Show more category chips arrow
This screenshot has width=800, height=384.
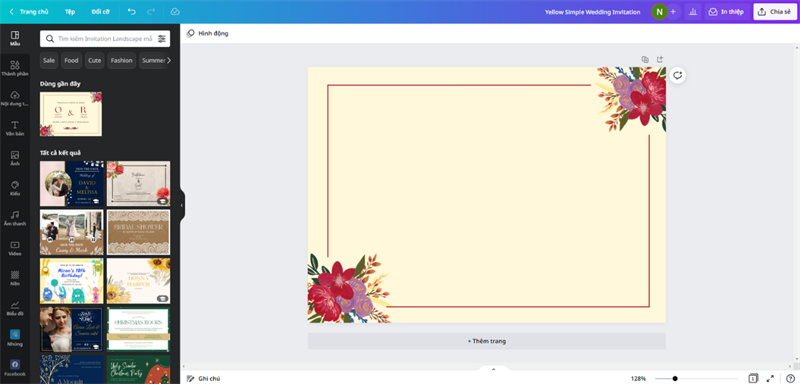pyautogui.click(x=169, y=60)
